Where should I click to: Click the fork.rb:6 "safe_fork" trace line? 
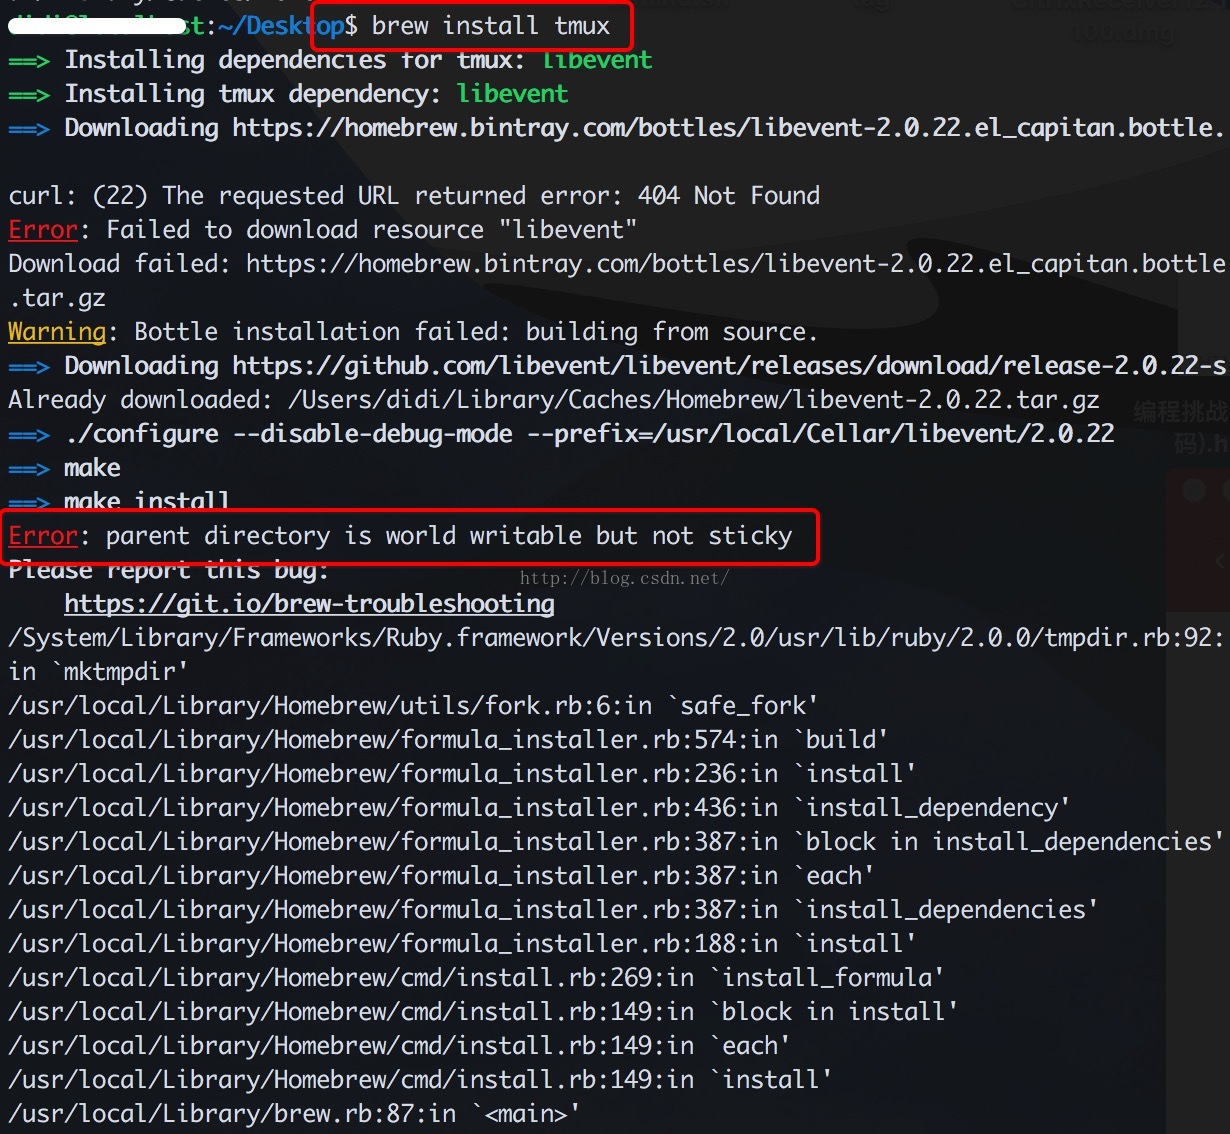(412, 706)
